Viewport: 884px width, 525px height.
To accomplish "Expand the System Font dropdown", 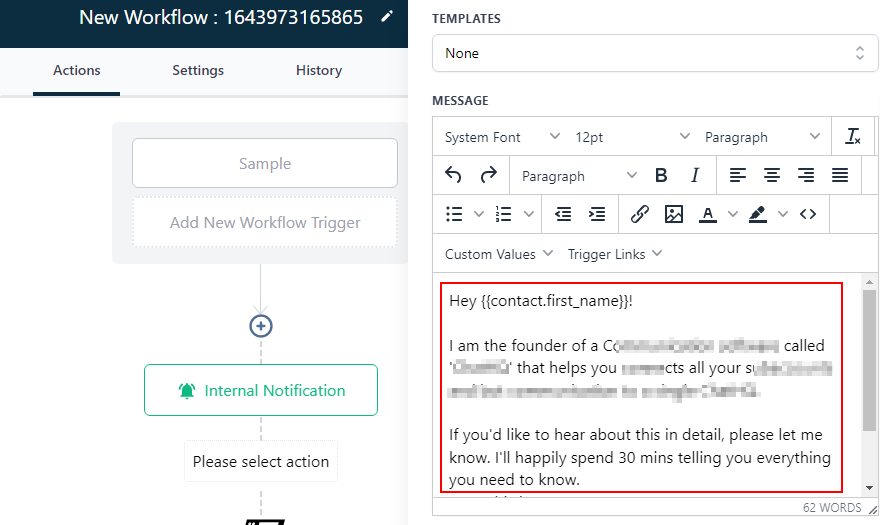I will click(502, 137).
